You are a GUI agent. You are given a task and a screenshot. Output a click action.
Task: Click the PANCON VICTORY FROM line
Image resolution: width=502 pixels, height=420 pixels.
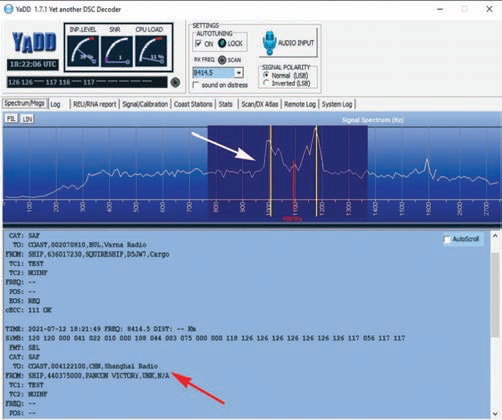[x=87, y=375]
